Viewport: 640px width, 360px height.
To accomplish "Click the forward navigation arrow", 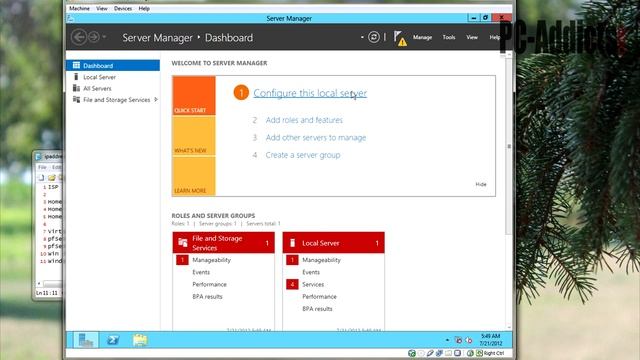I will point(93,37).
